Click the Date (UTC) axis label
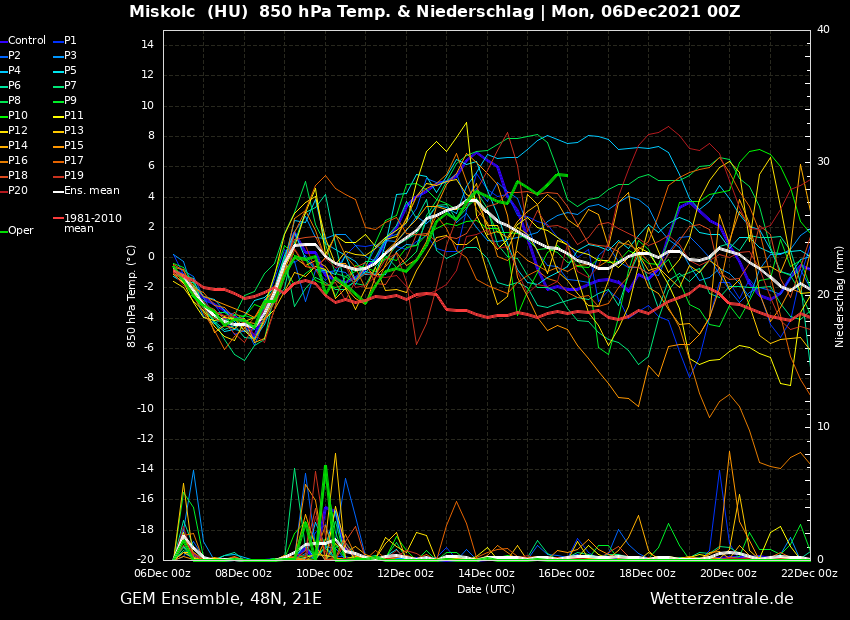Viewport: 850px width, 620px height. coord(486,589)
